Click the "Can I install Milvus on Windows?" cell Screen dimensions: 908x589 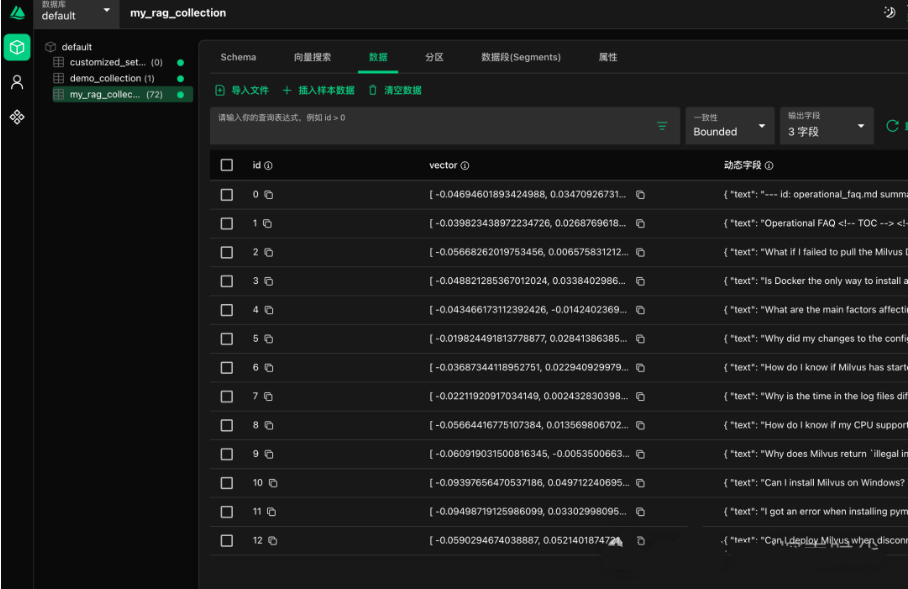(x=814, y=483)
